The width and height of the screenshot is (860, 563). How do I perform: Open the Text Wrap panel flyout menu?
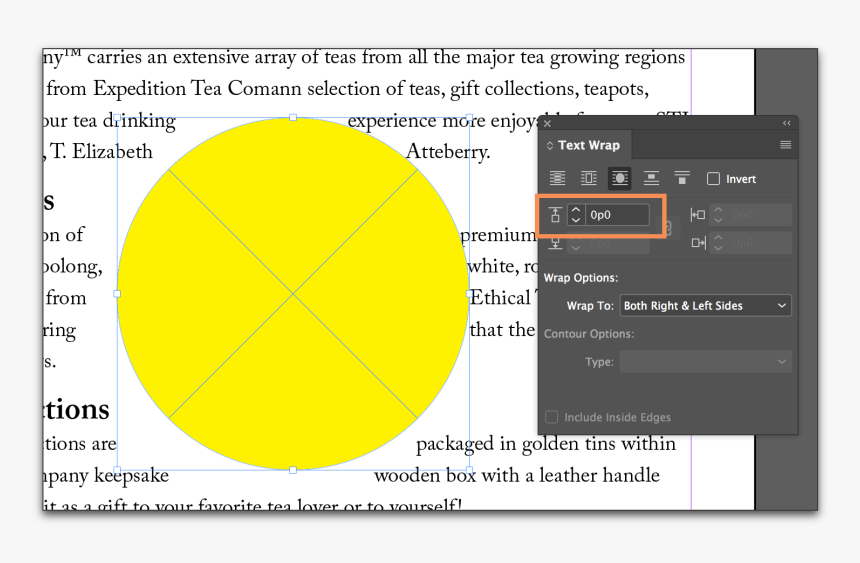pyautogui.click(x=785, y=145)
